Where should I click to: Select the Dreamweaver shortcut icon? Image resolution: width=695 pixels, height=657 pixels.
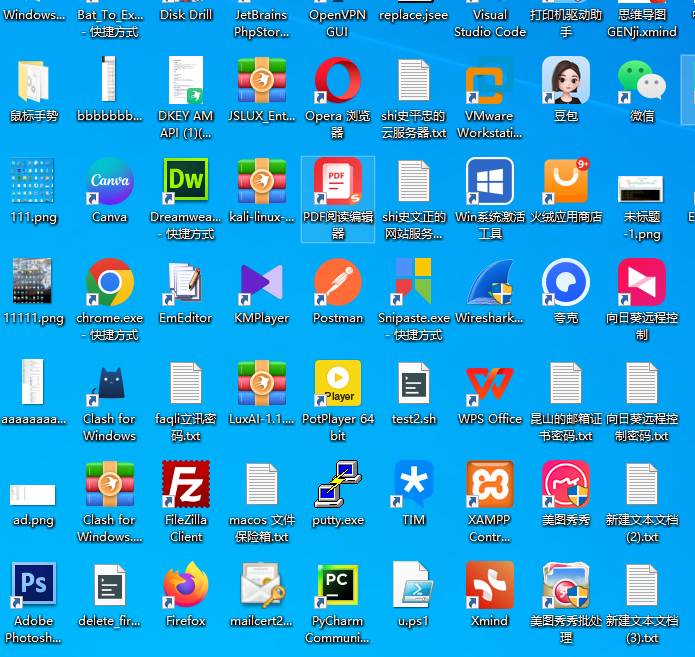pyautogui.click(x=186, y=181)
